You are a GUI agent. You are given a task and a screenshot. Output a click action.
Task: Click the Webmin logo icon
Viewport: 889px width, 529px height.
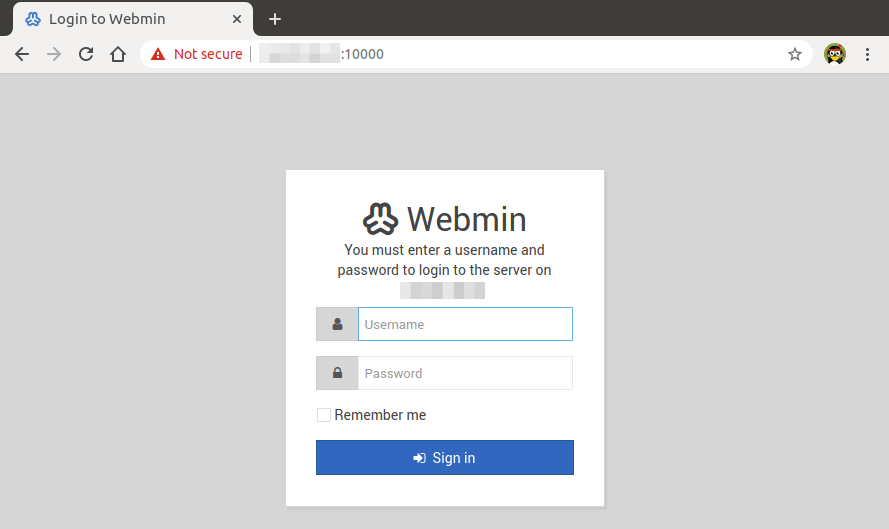[x=381, y=218]
